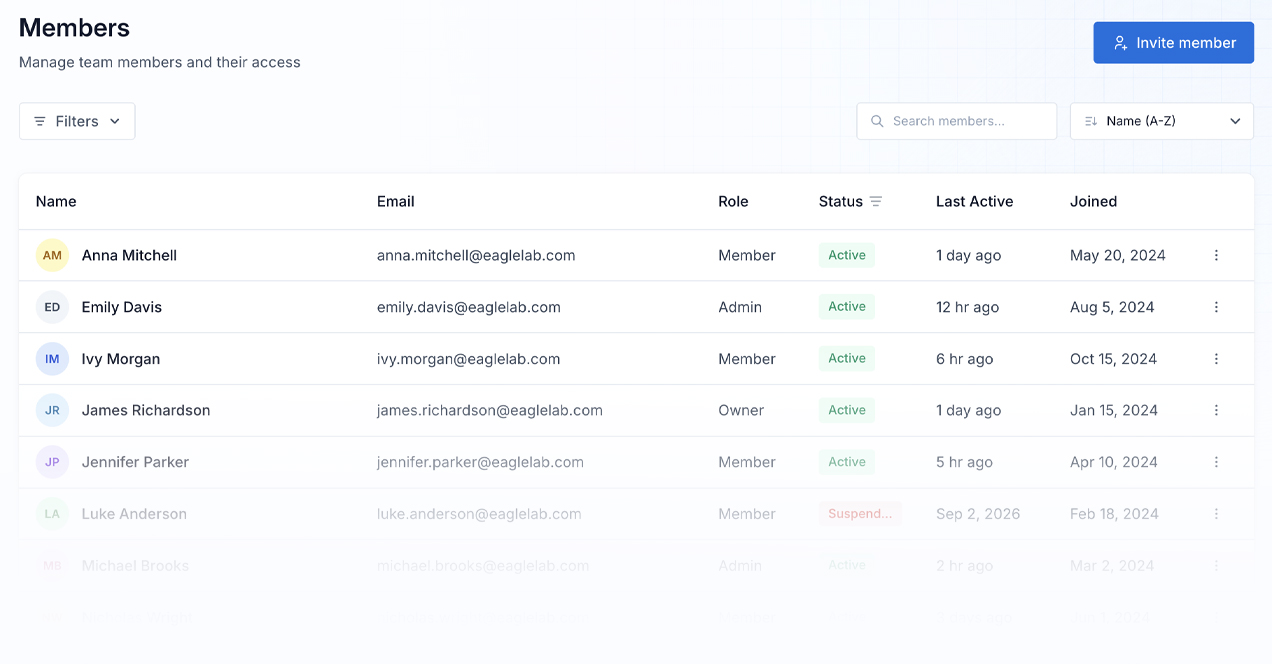Click the joined date Jan 15, 2024
This screenshot has width=1272, height=664.
(x=1114, y=410)
